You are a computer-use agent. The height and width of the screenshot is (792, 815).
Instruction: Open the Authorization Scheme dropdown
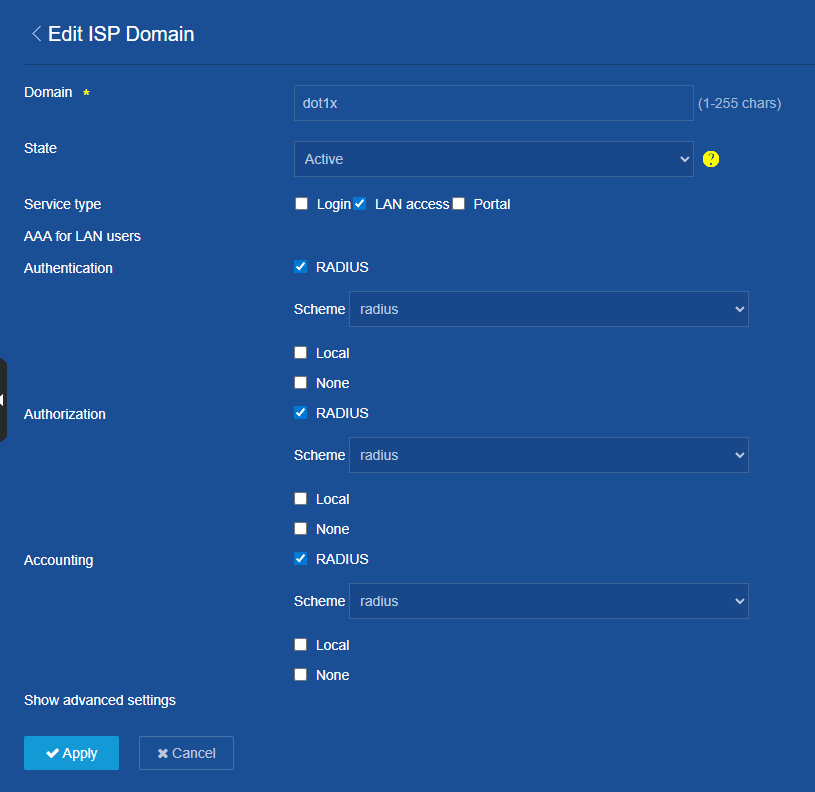(548, 455)
